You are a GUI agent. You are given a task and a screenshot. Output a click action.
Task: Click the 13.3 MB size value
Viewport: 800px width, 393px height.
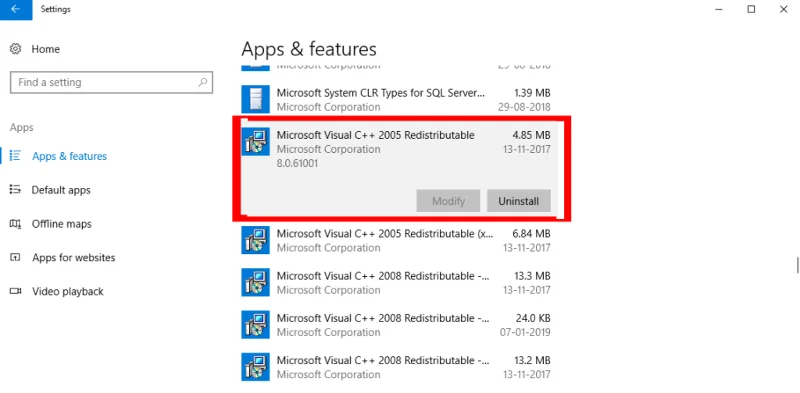click(532, 276)
